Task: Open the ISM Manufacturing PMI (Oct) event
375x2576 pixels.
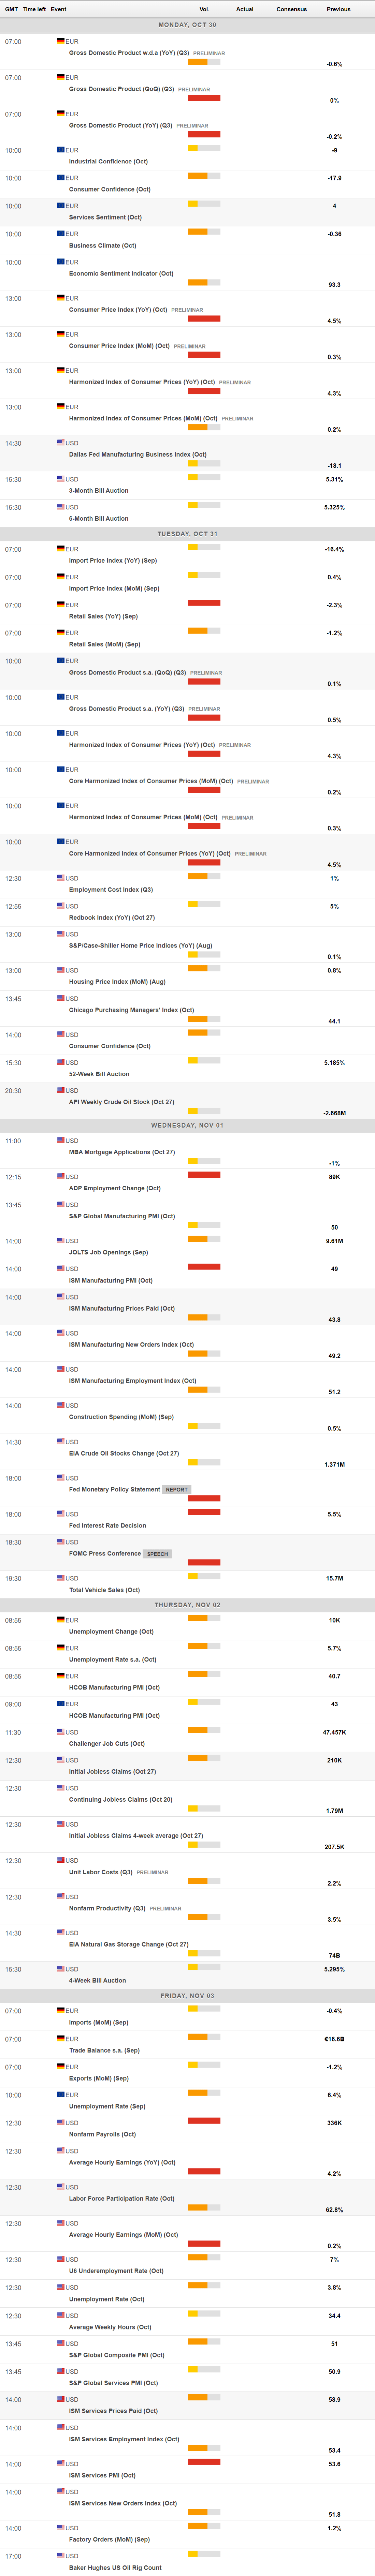Action: pyautogui.click(x=110, y=1281)
